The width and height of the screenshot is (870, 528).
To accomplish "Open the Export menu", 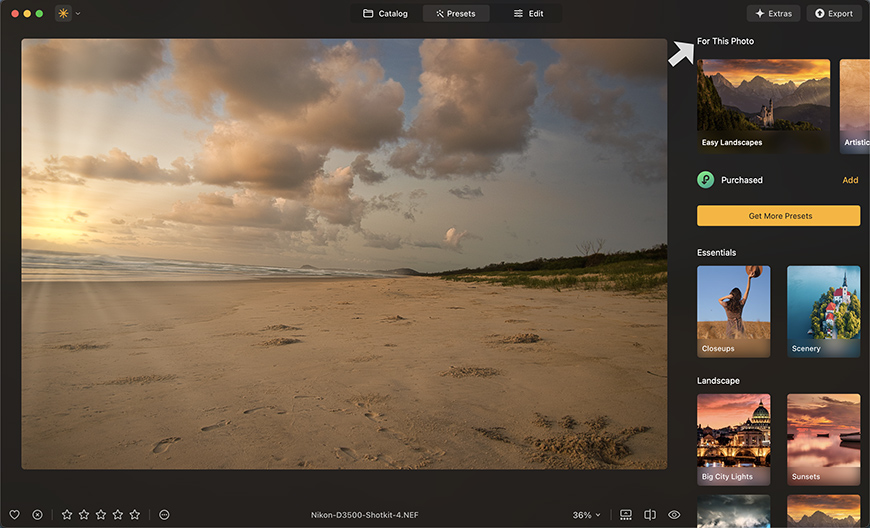I will pos(833,14).
